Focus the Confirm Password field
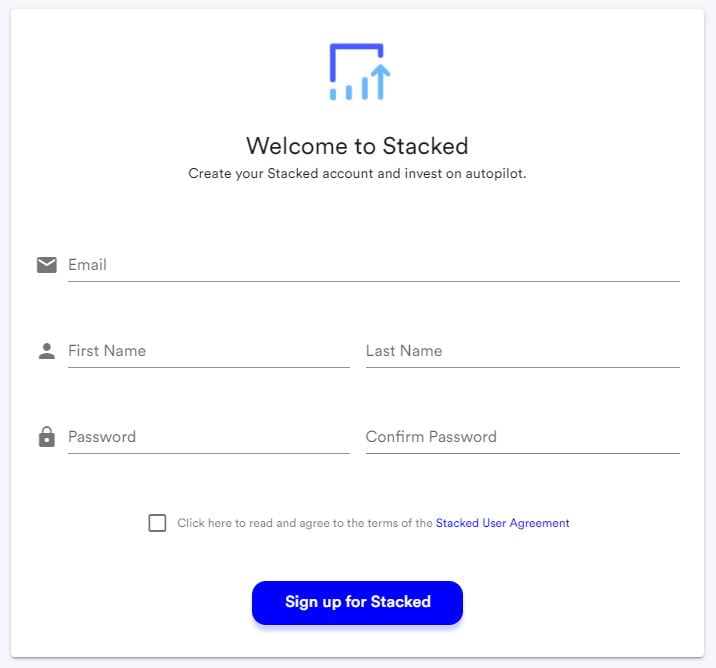 pos(523,437)
